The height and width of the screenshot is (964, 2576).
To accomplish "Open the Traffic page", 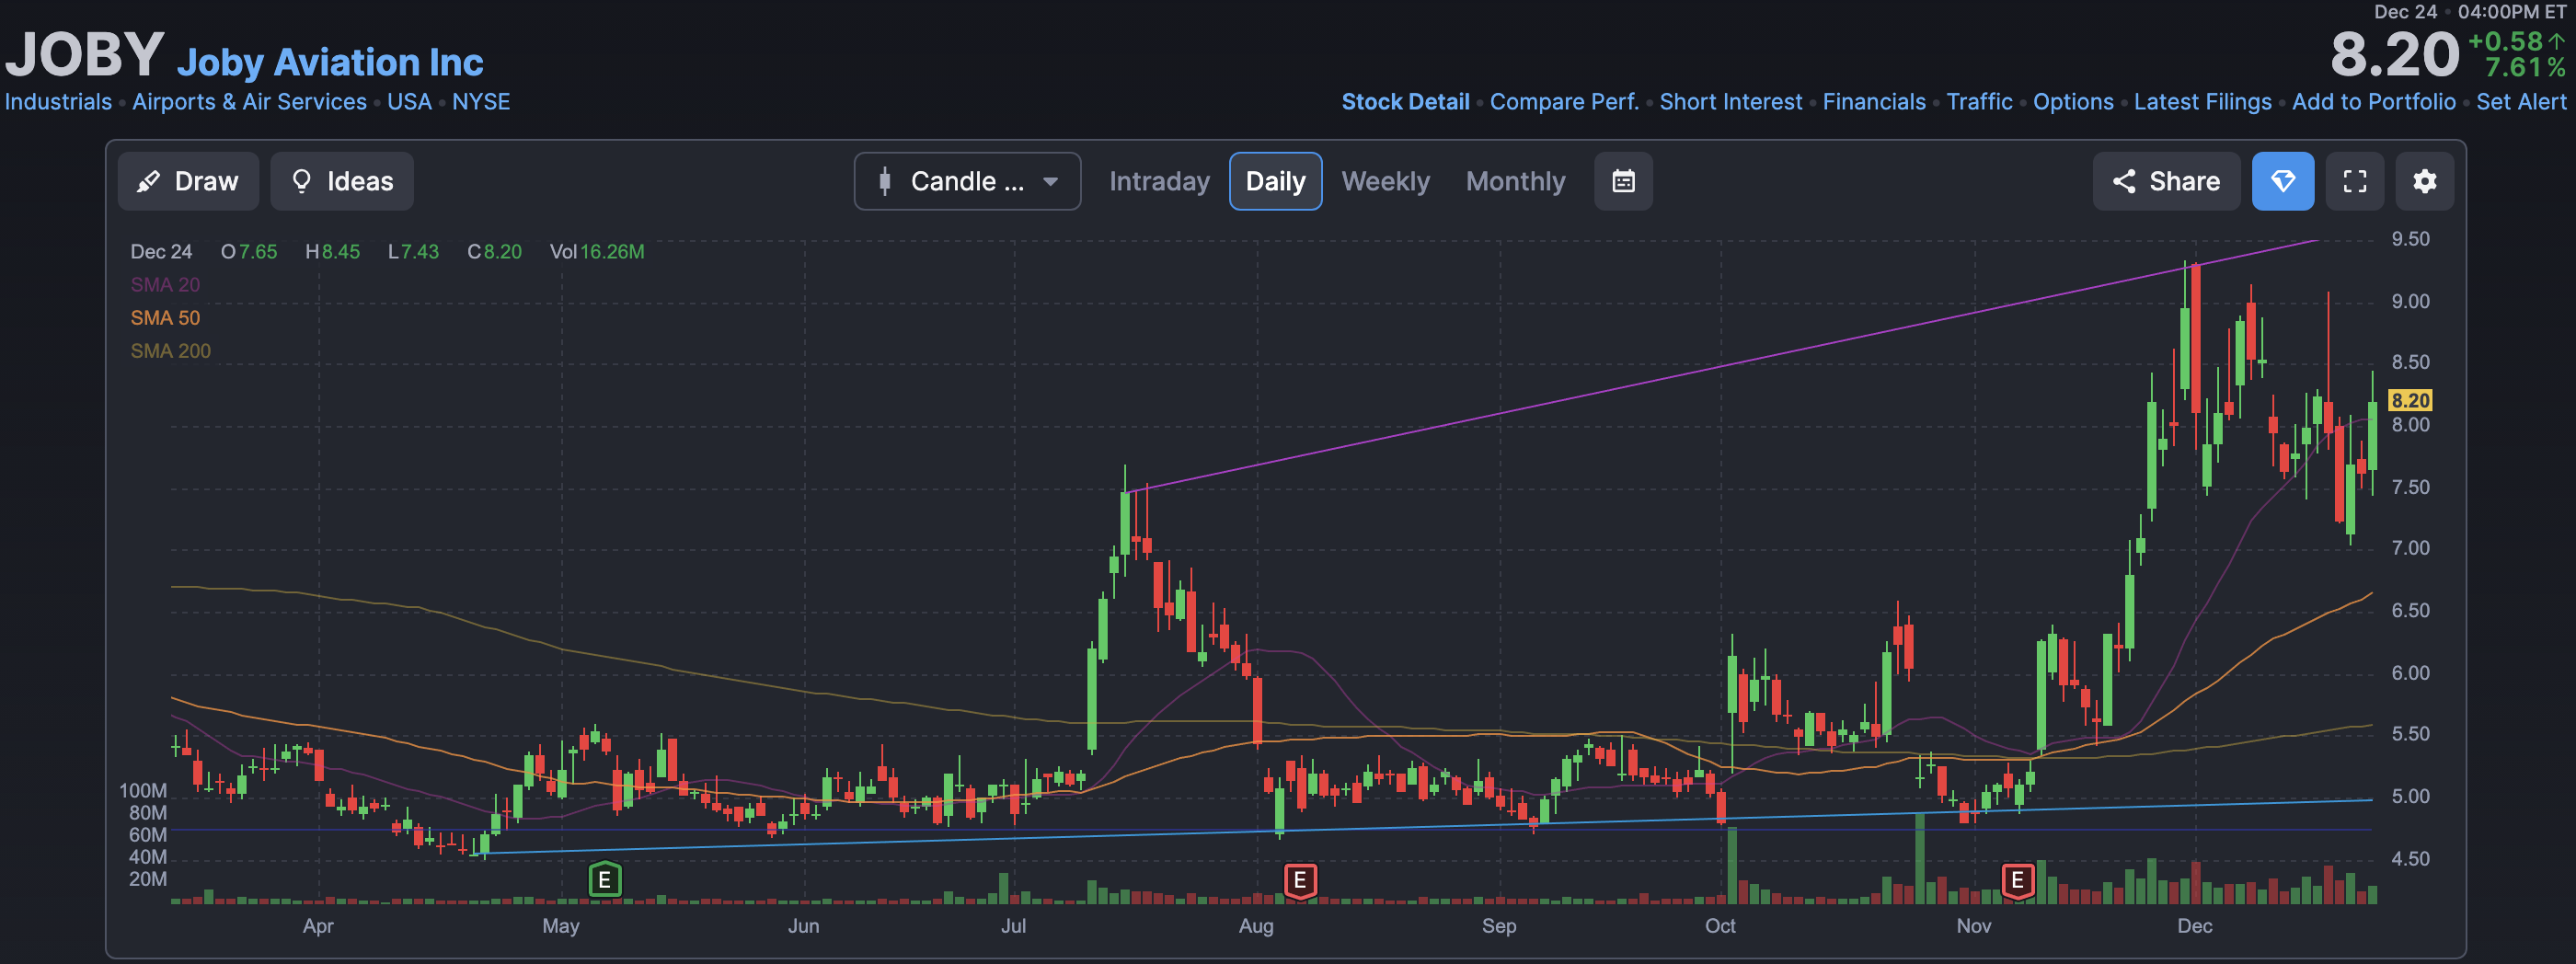I will point(1979,102).
